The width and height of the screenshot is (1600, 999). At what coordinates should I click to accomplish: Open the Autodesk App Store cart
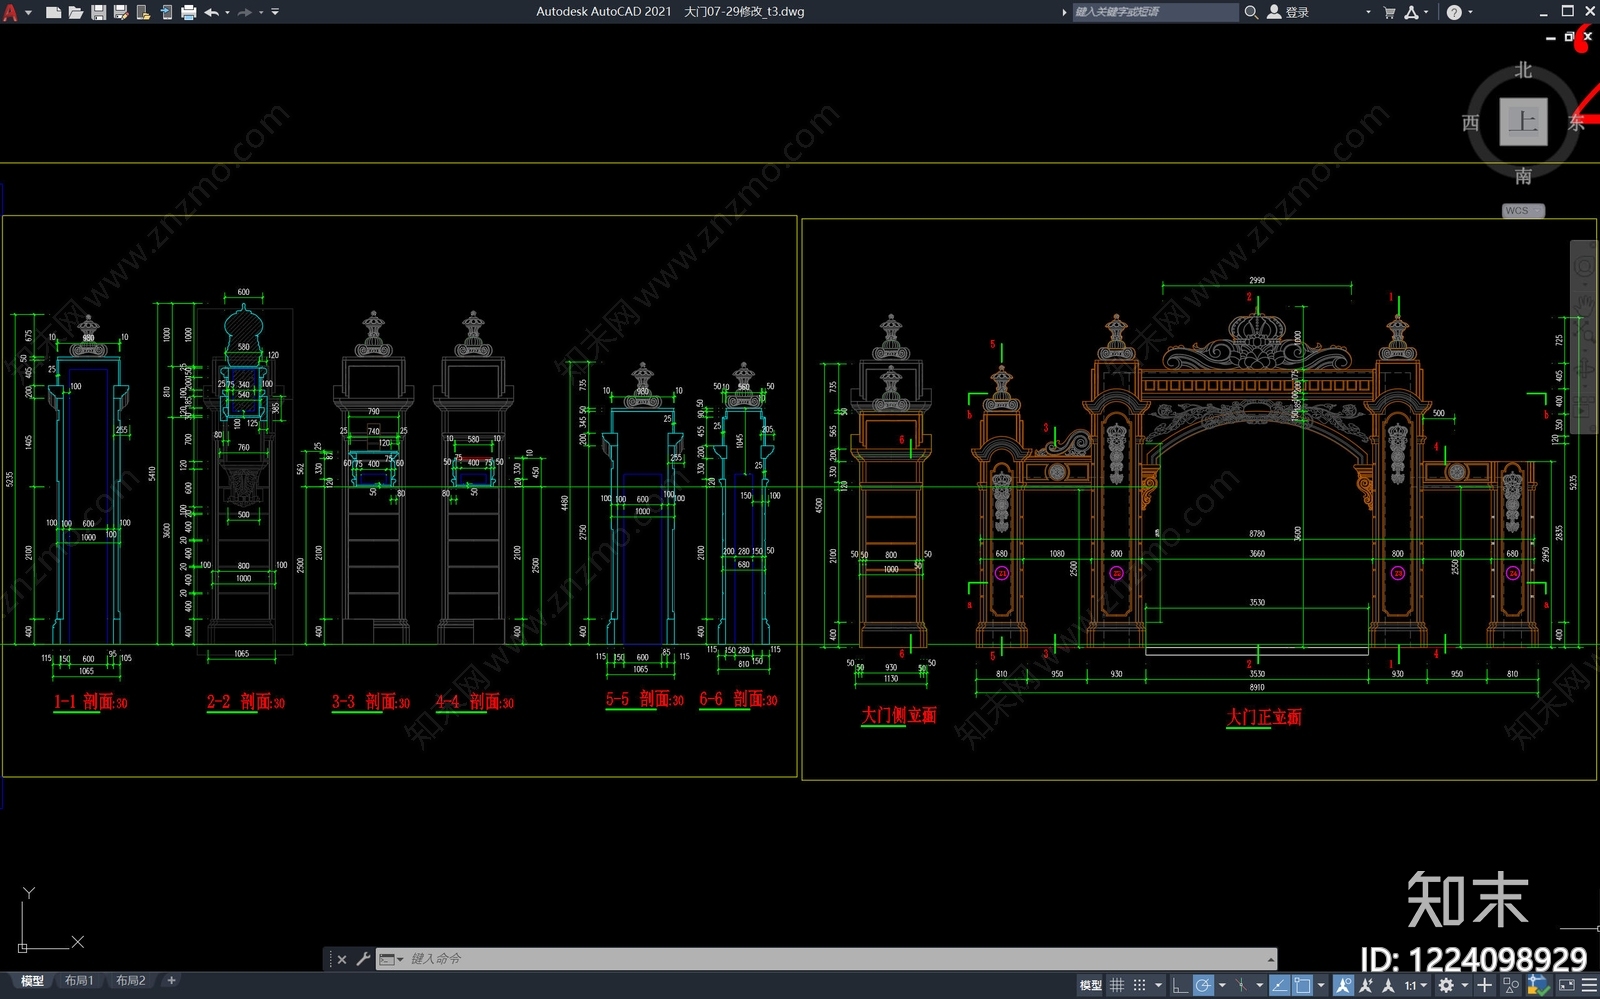click(1389, 12)
